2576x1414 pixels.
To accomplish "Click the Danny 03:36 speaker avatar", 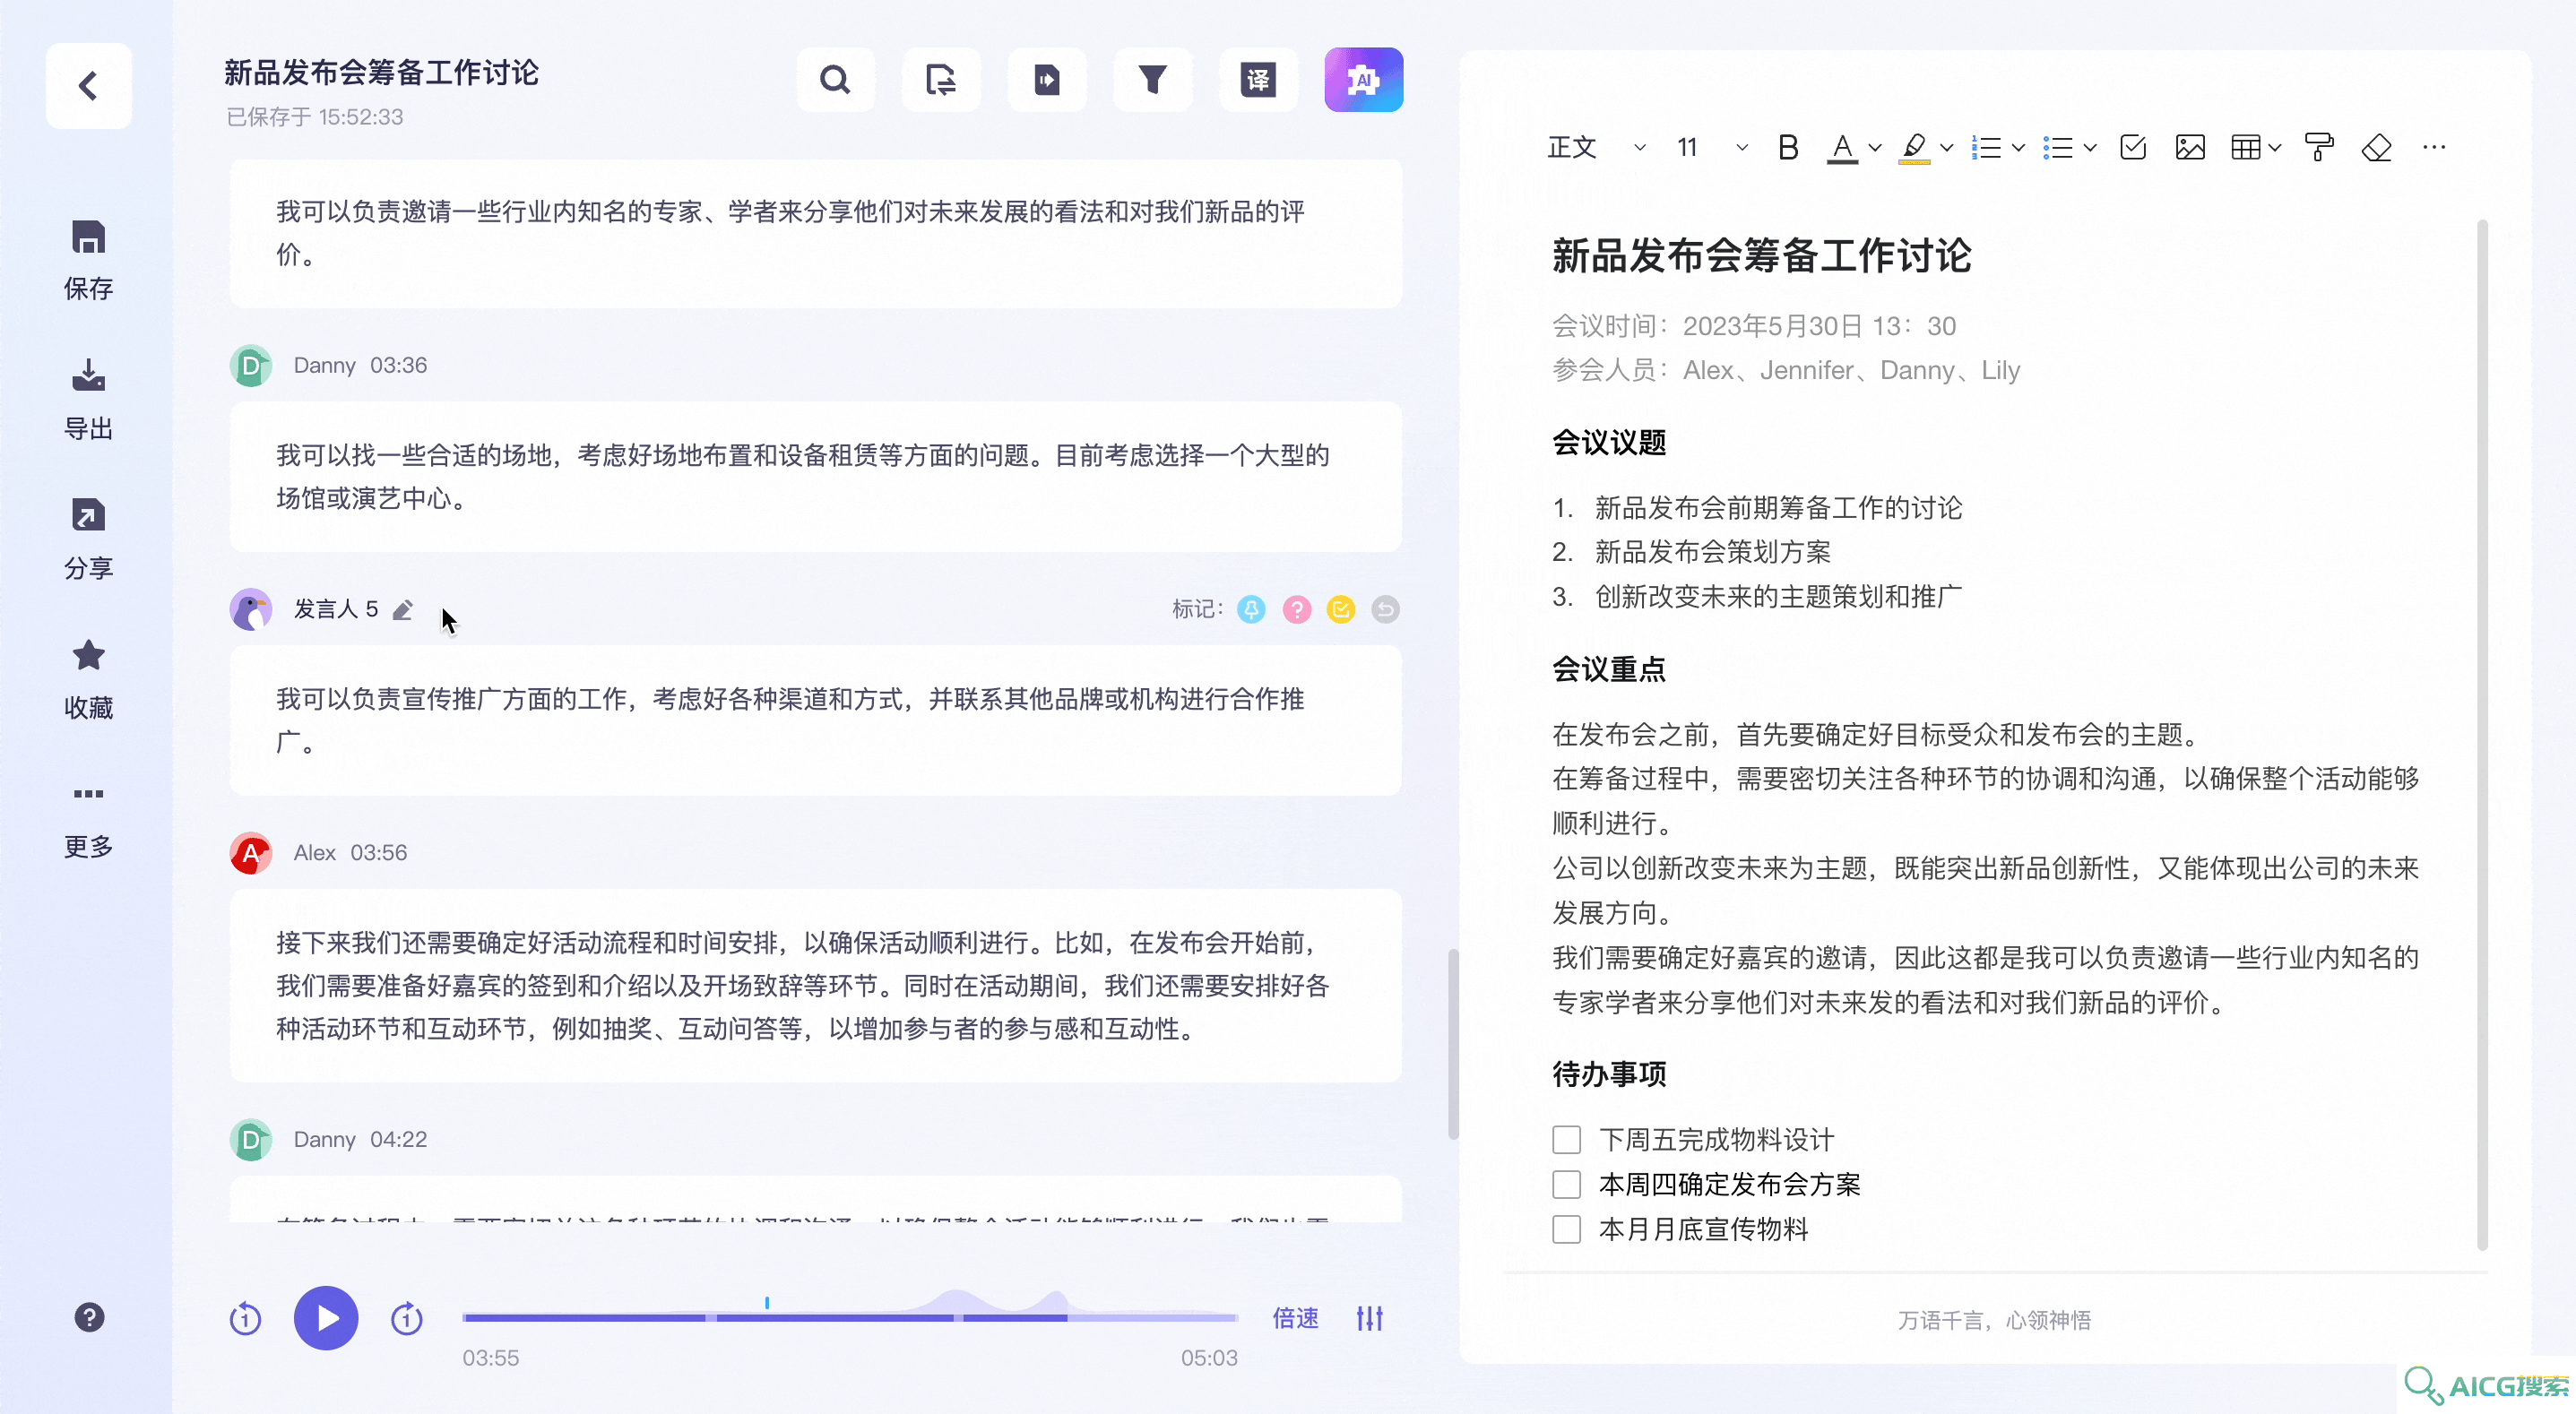I will tap(251, 366).
